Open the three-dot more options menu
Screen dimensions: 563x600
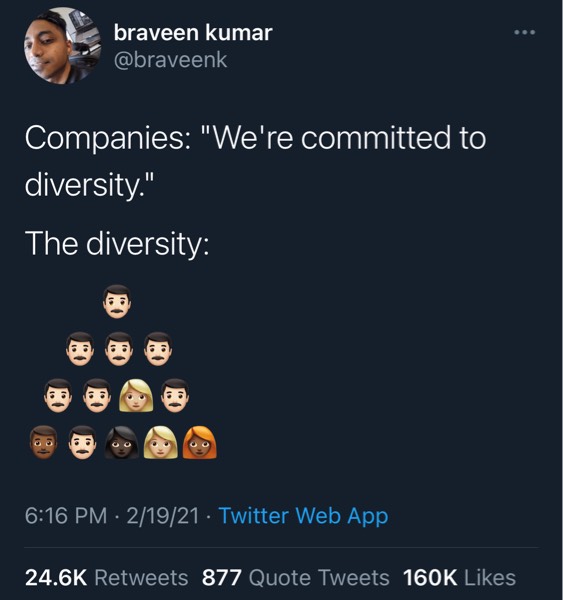tap(524, 33)
